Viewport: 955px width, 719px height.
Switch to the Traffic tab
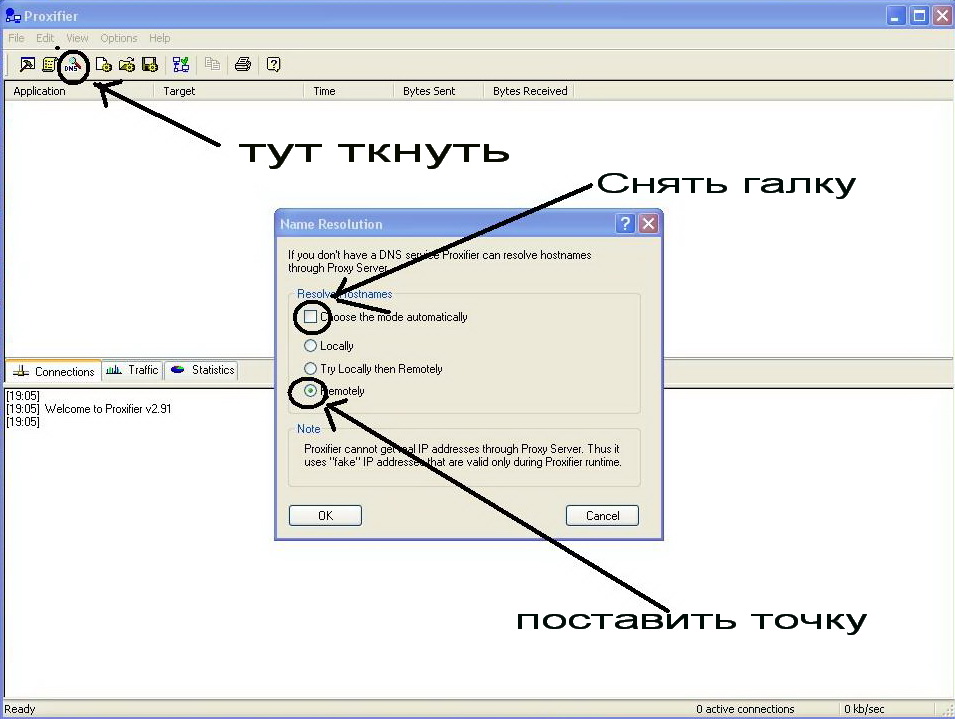(x=132, y=370)
